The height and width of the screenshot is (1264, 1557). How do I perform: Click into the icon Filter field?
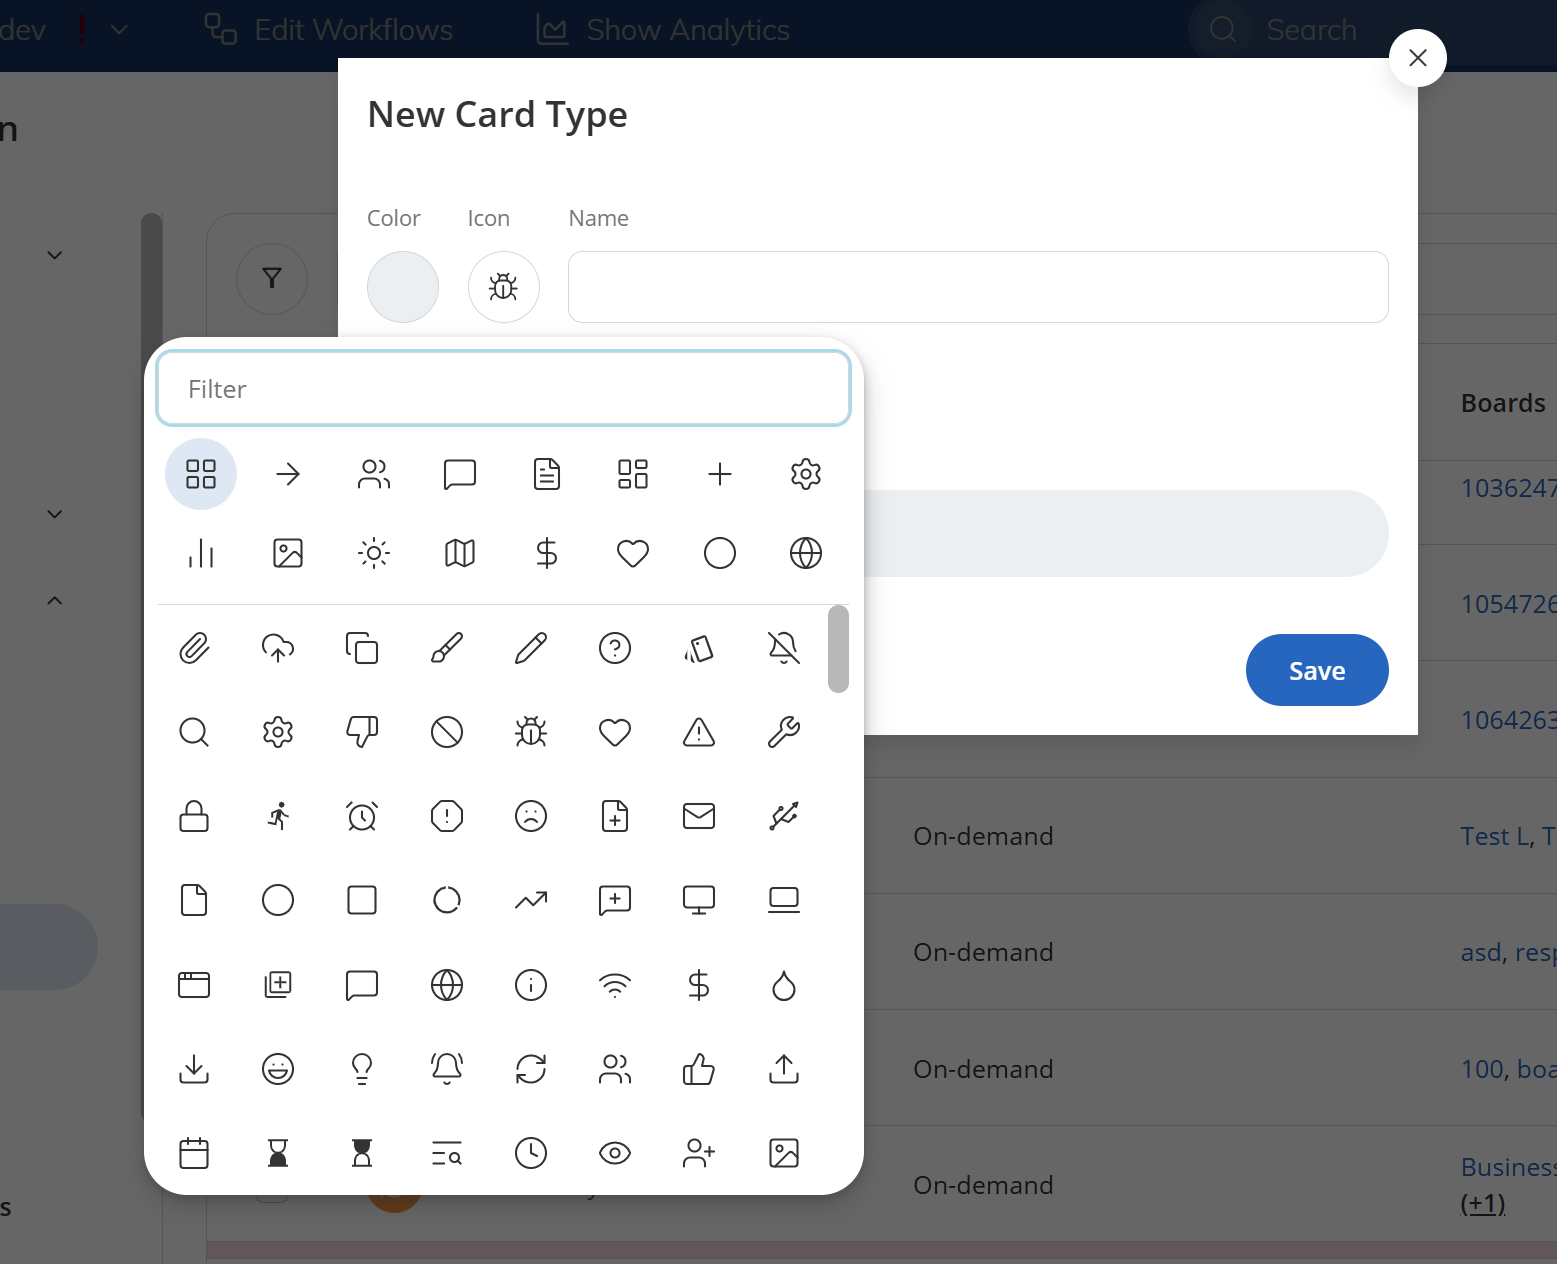[504, 389]
